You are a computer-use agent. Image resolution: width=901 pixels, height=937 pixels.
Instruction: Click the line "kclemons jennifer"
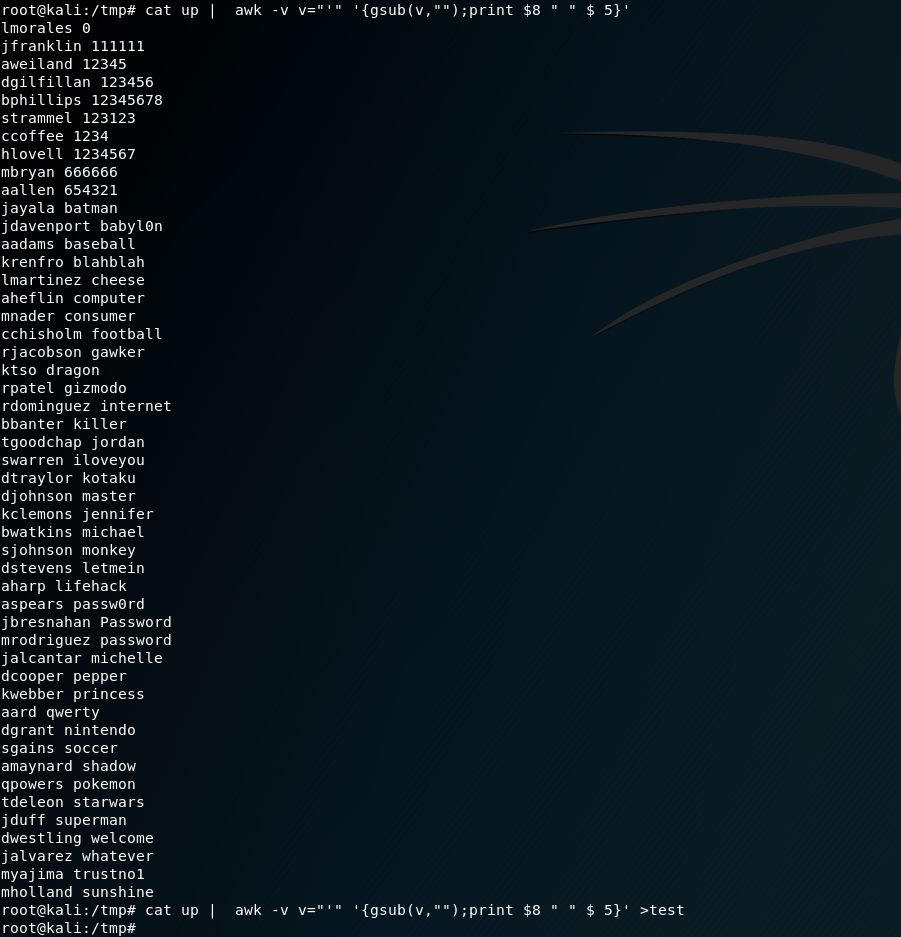78,514
